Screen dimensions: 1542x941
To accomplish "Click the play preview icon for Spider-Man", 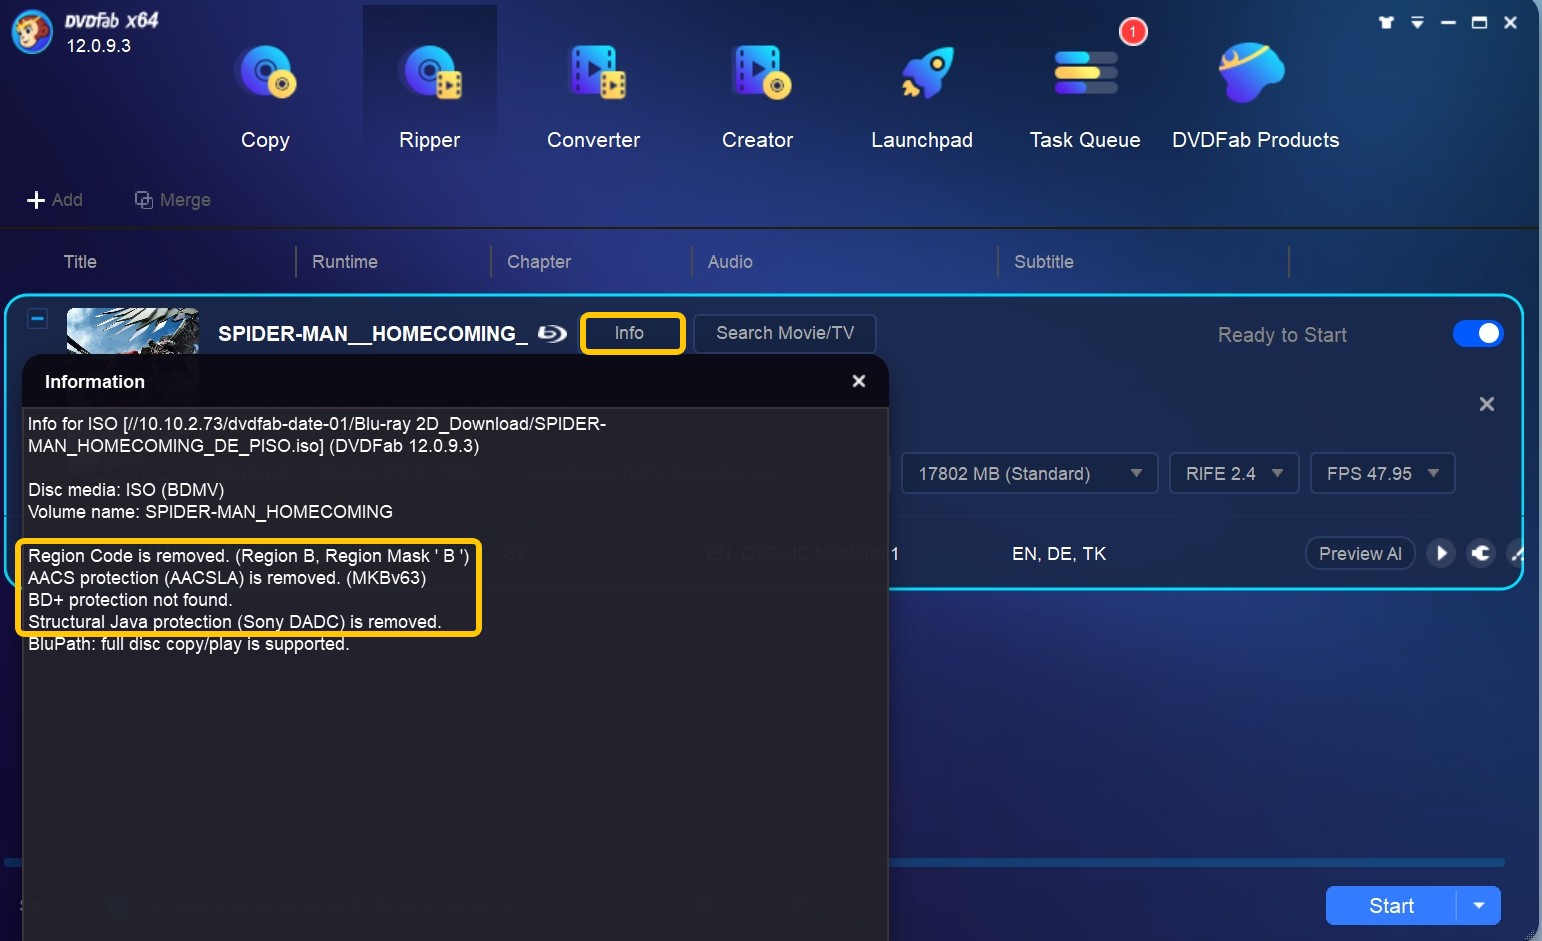I will (x=1441, y=553).
